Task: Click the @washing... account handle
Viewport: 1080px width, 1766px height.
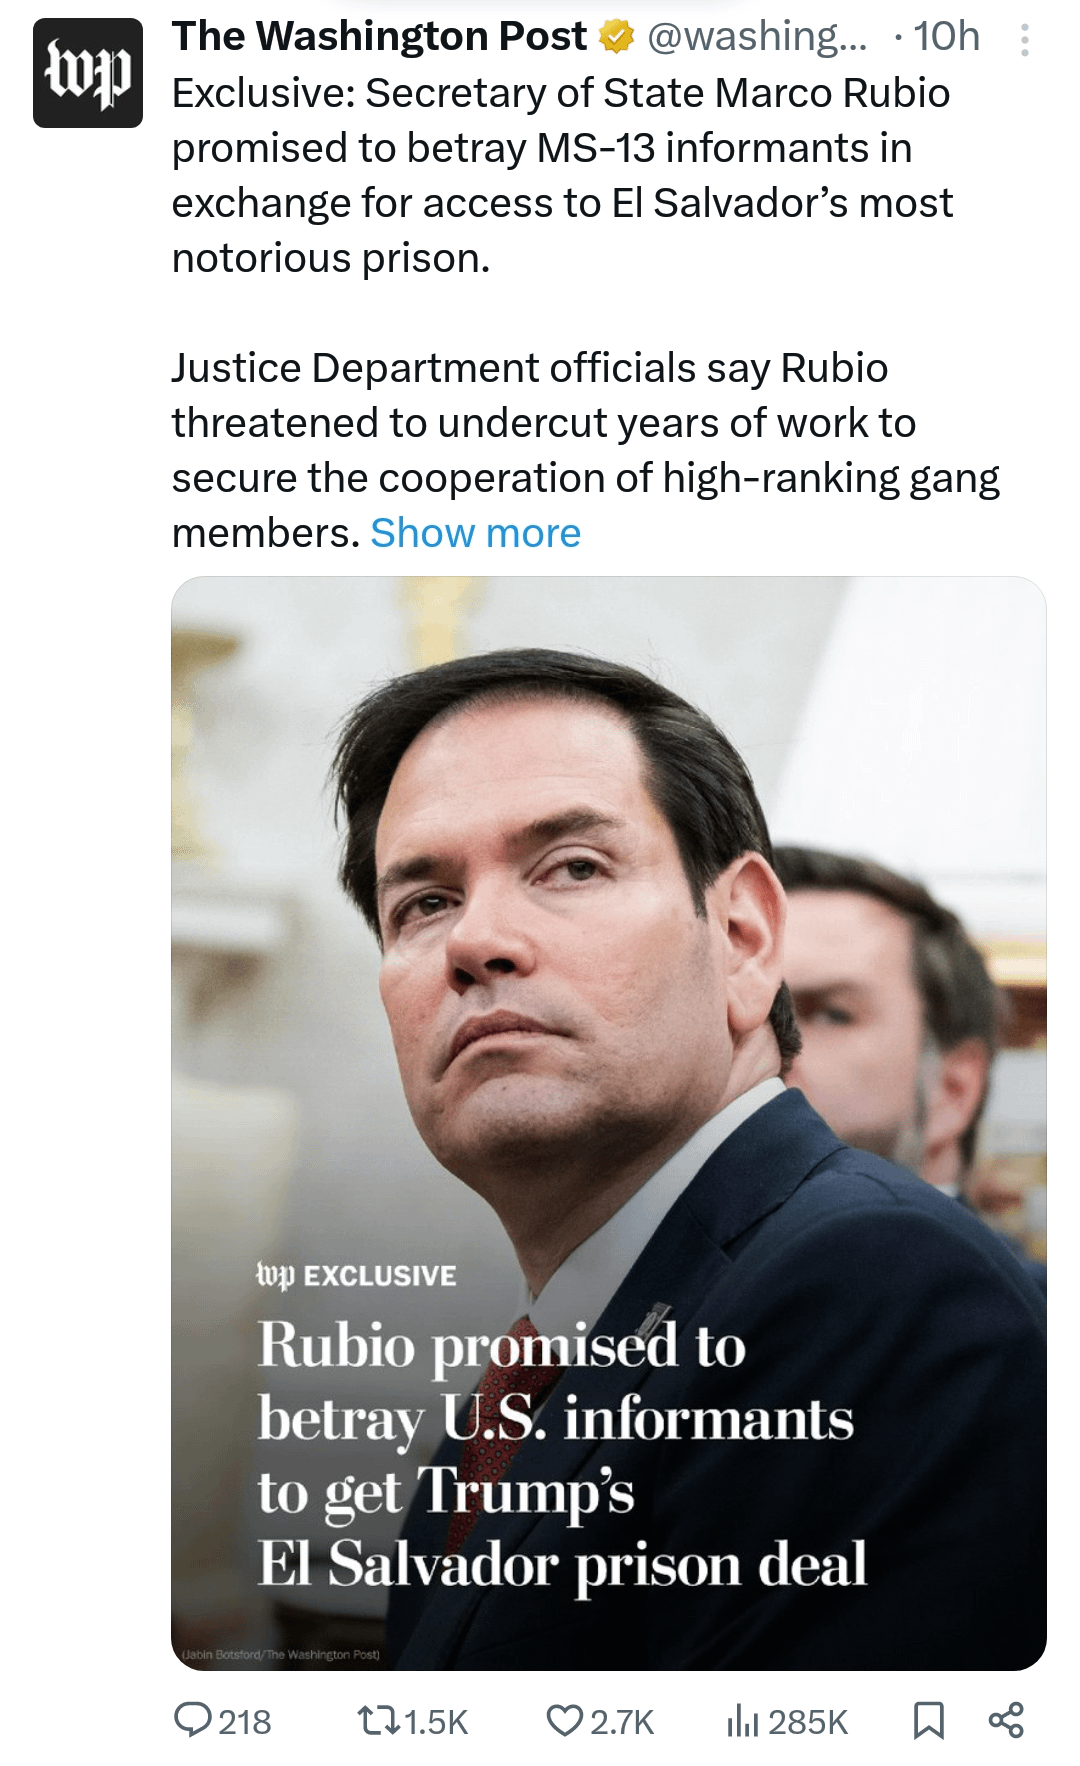Action: [x=757, y=37]
